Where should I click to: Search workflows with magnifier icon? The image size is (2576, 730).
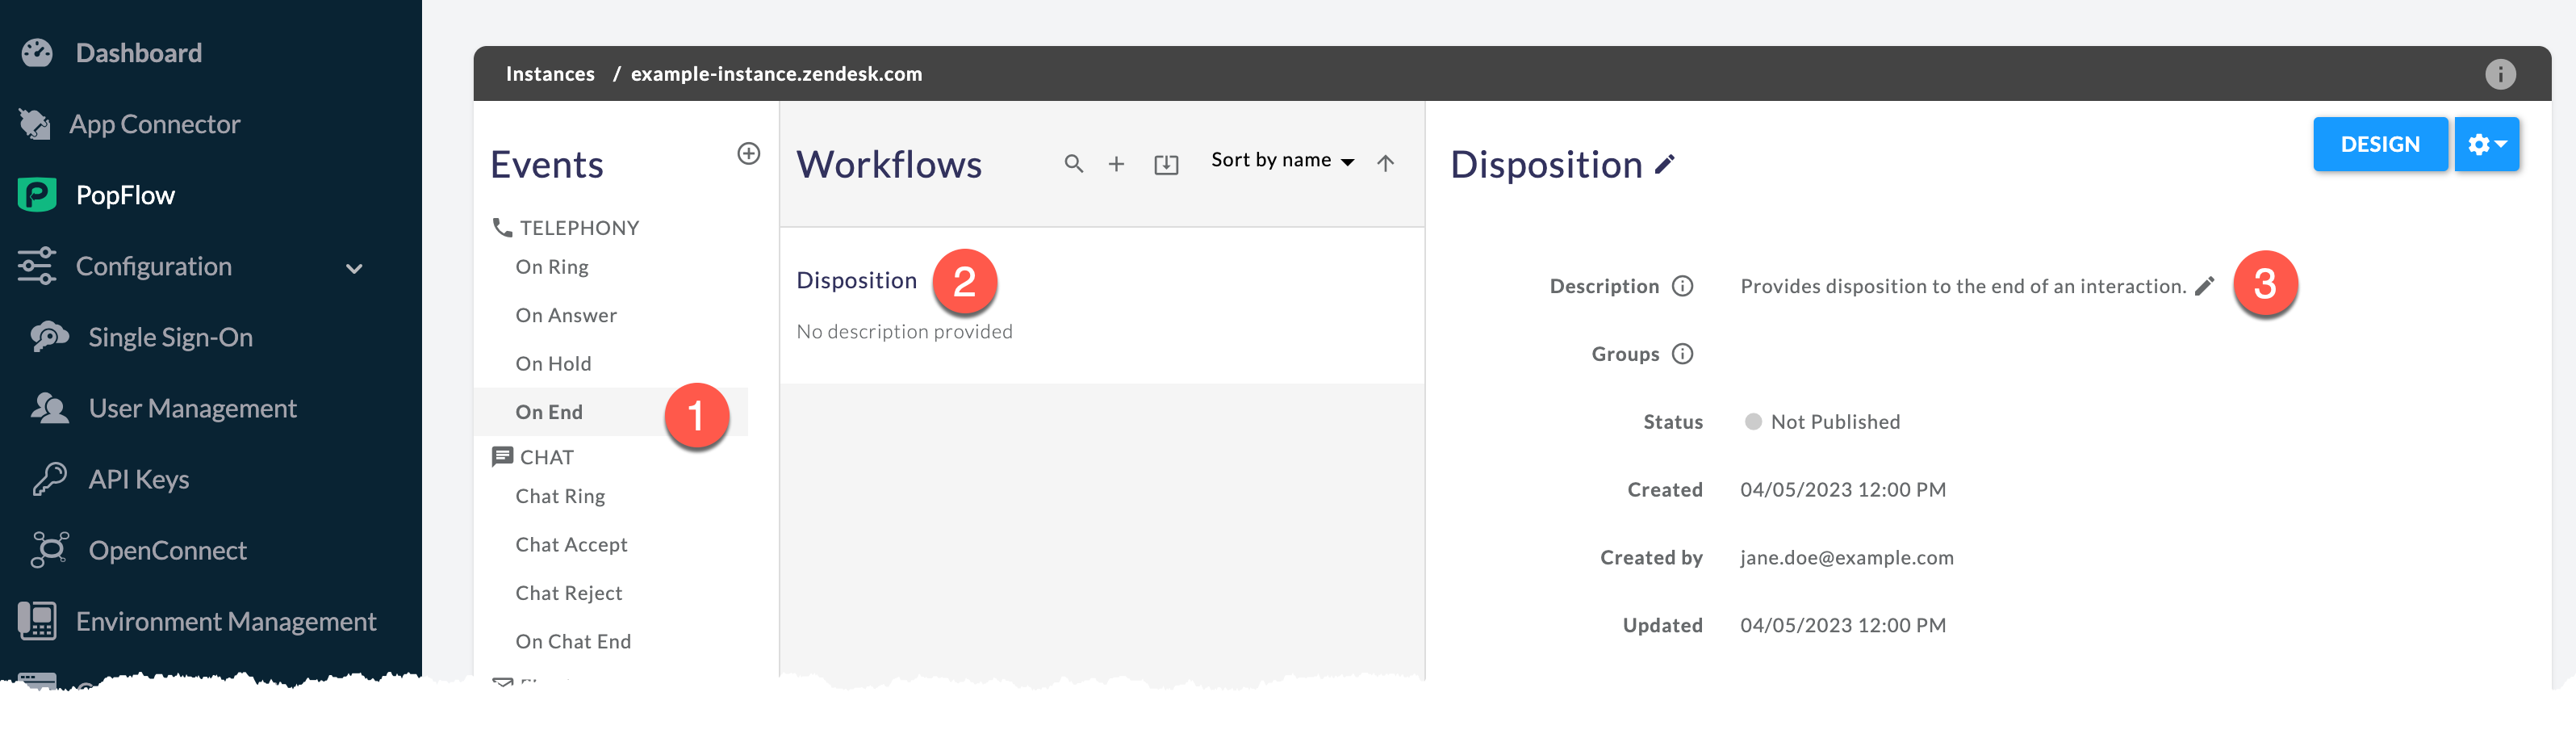[1073, 163]
